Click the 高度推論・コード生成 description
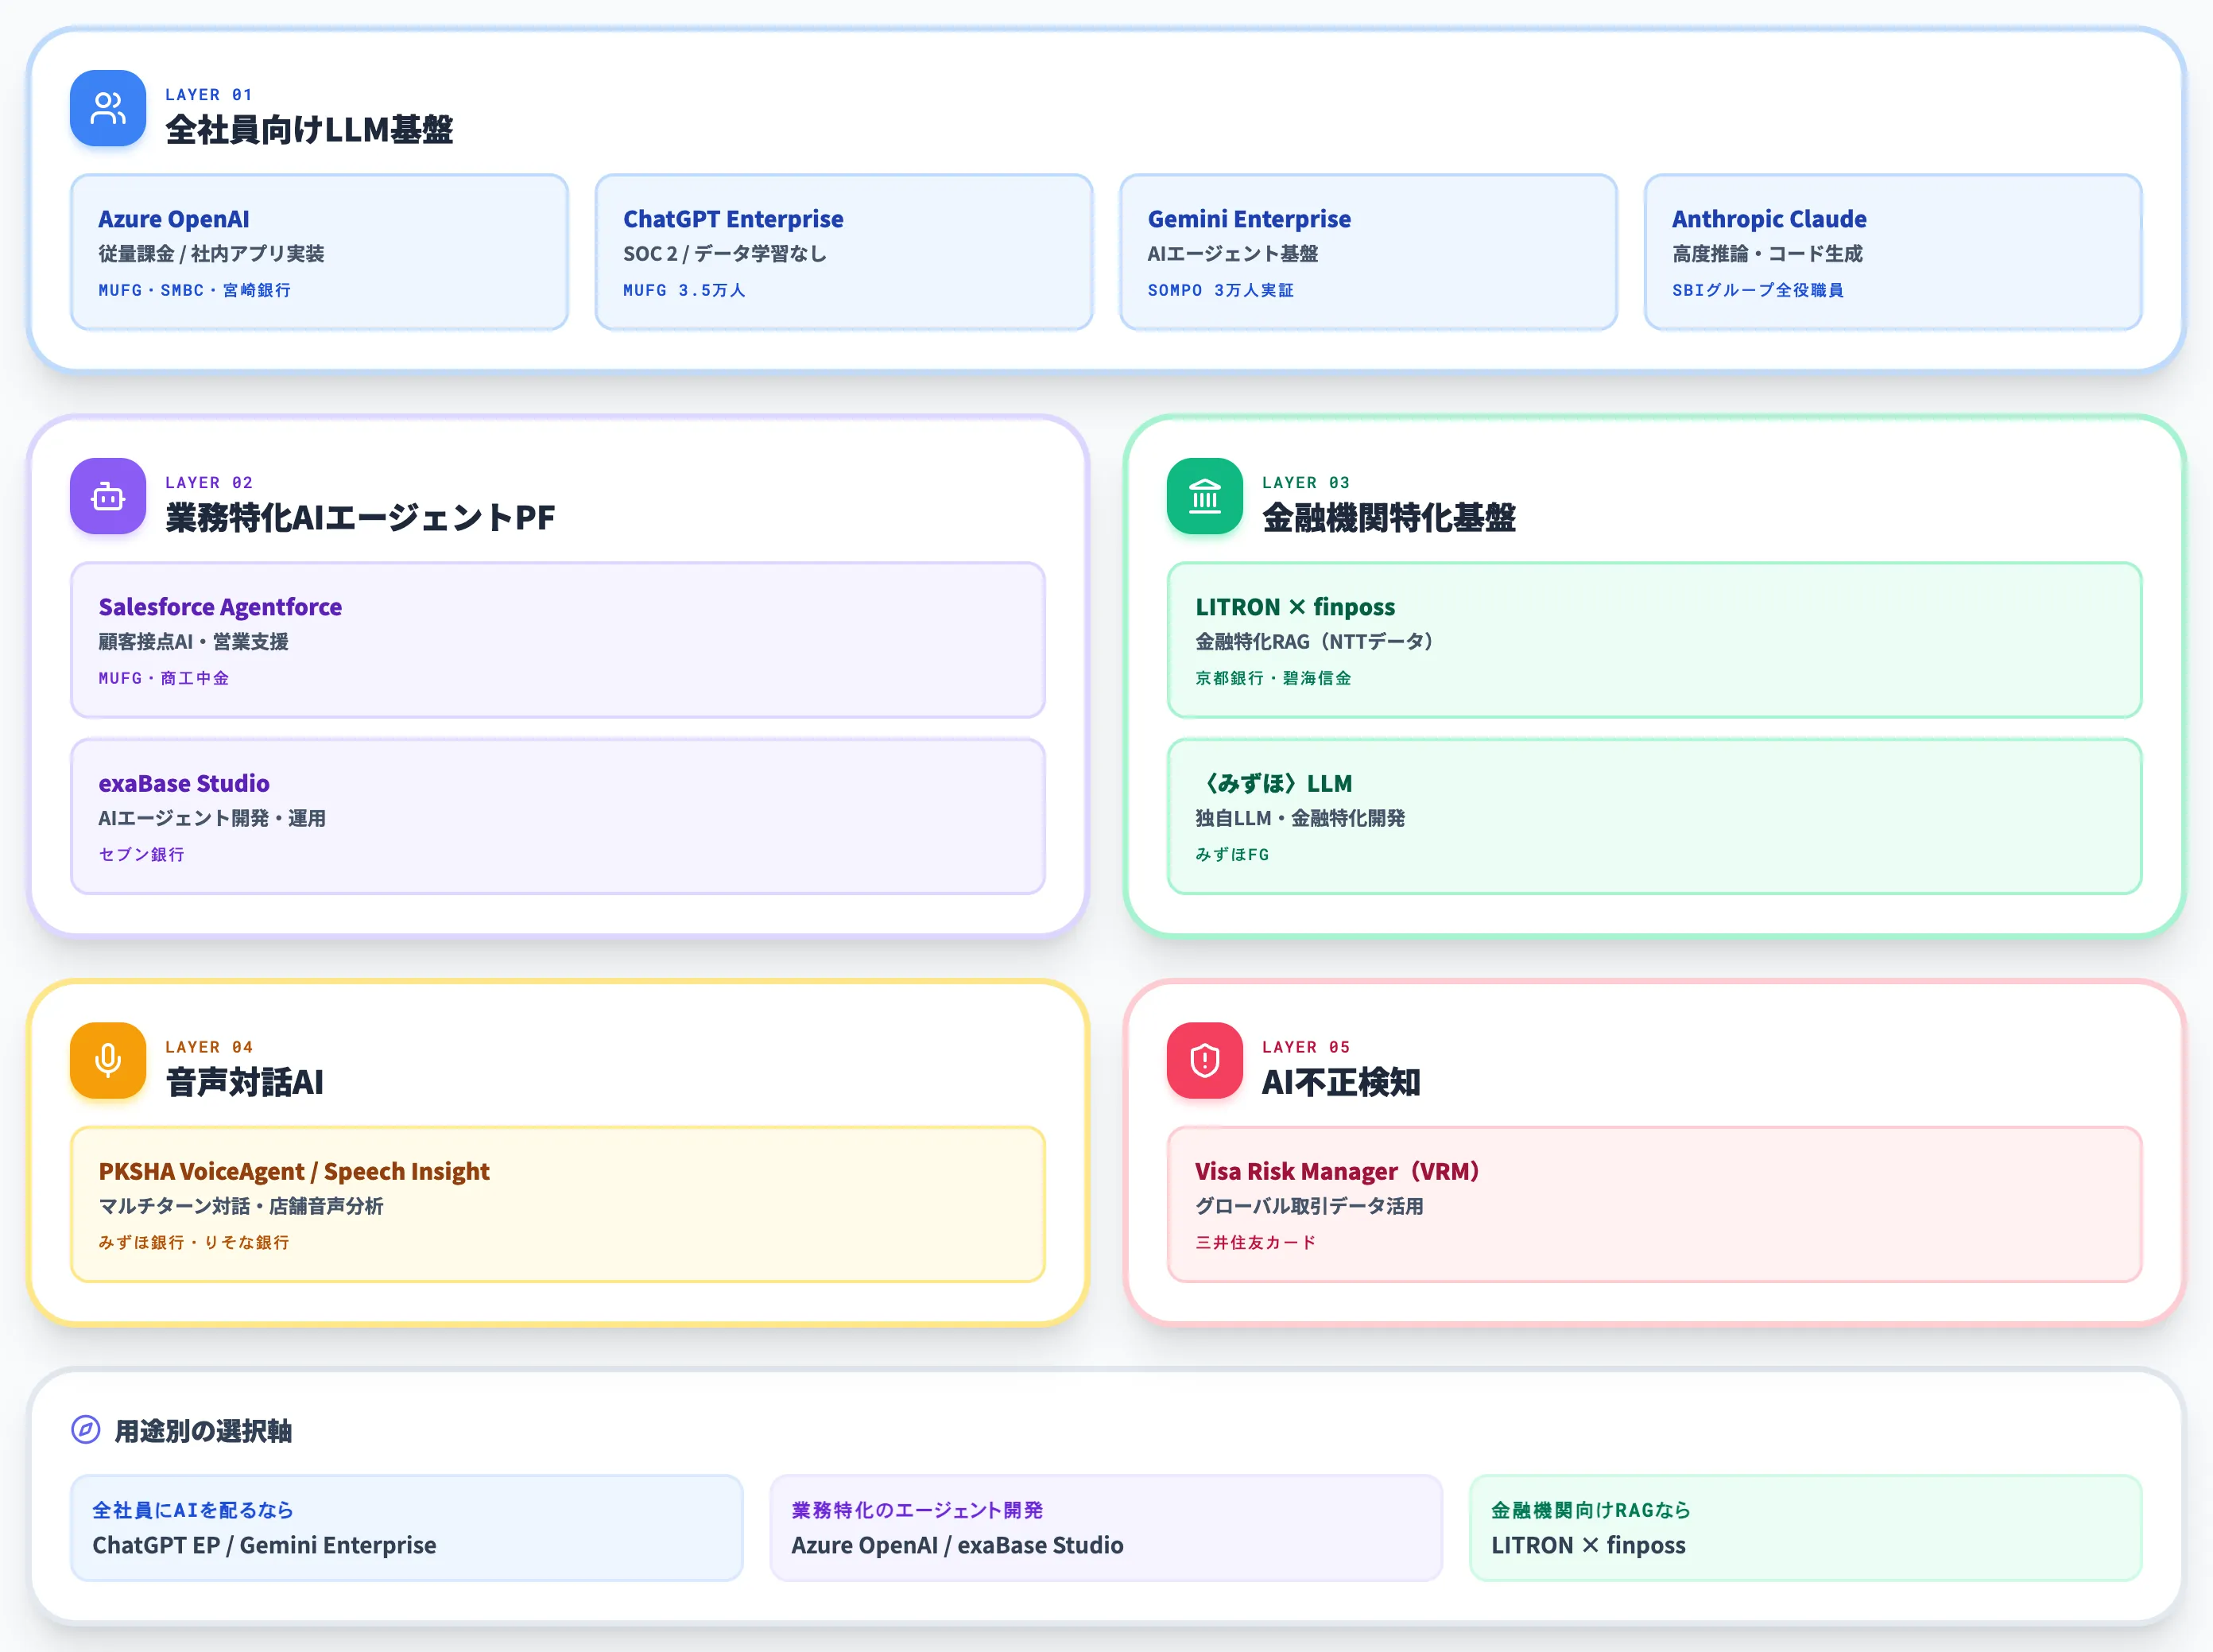Screen dimensions: 2213x1652 tap(1767, 254)
